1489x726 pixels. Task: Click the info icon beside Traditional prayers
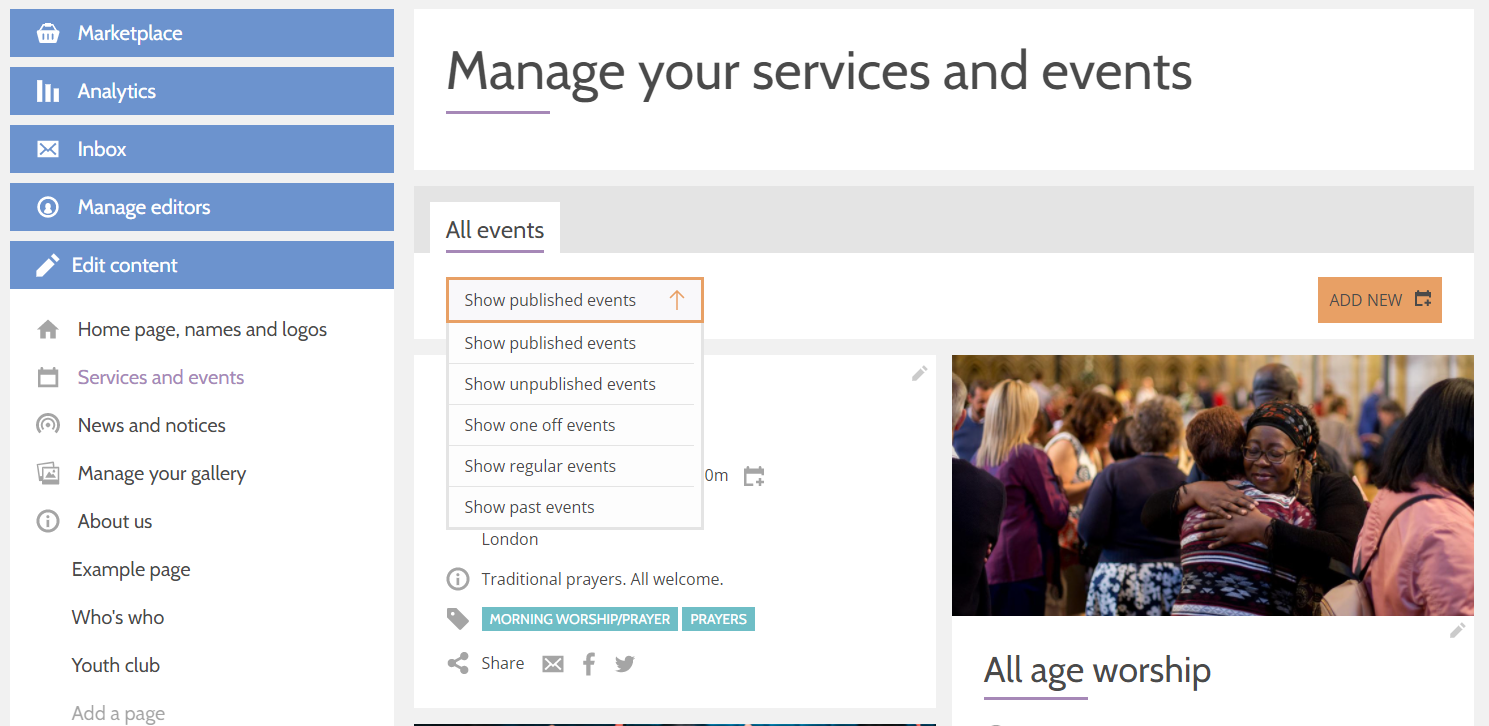(458, 579)
